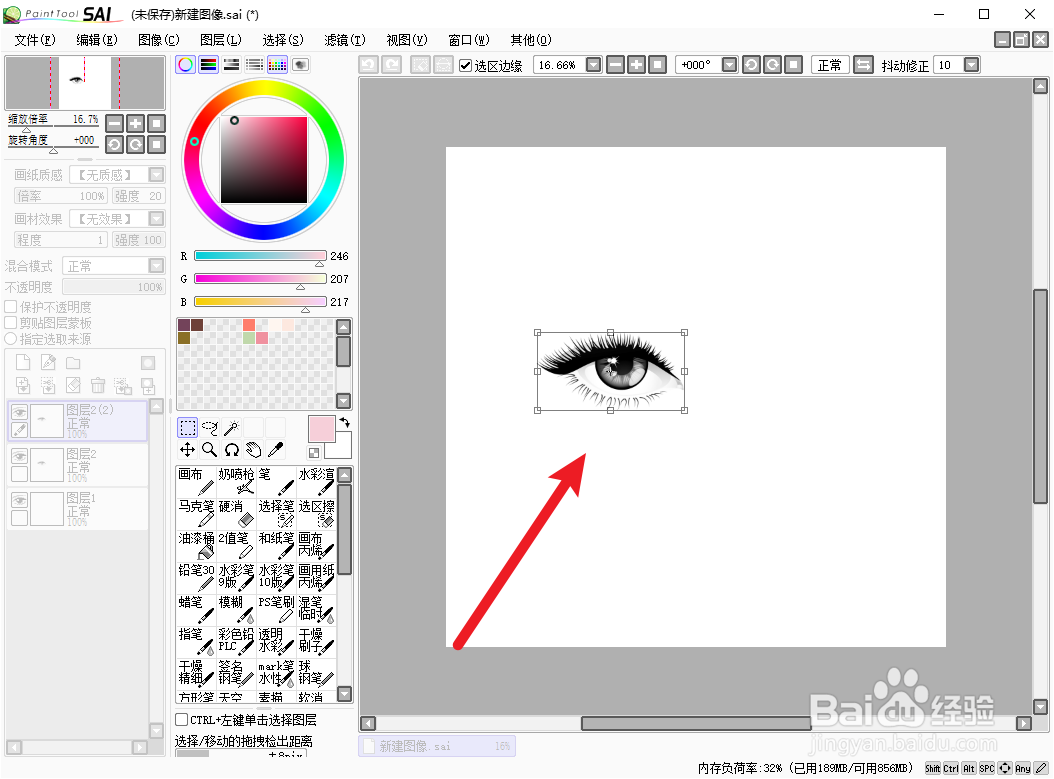This screenshot has width=1054, height=779.
Task: Open the 滤镜(T) menu
Action: tap(345, 40)
